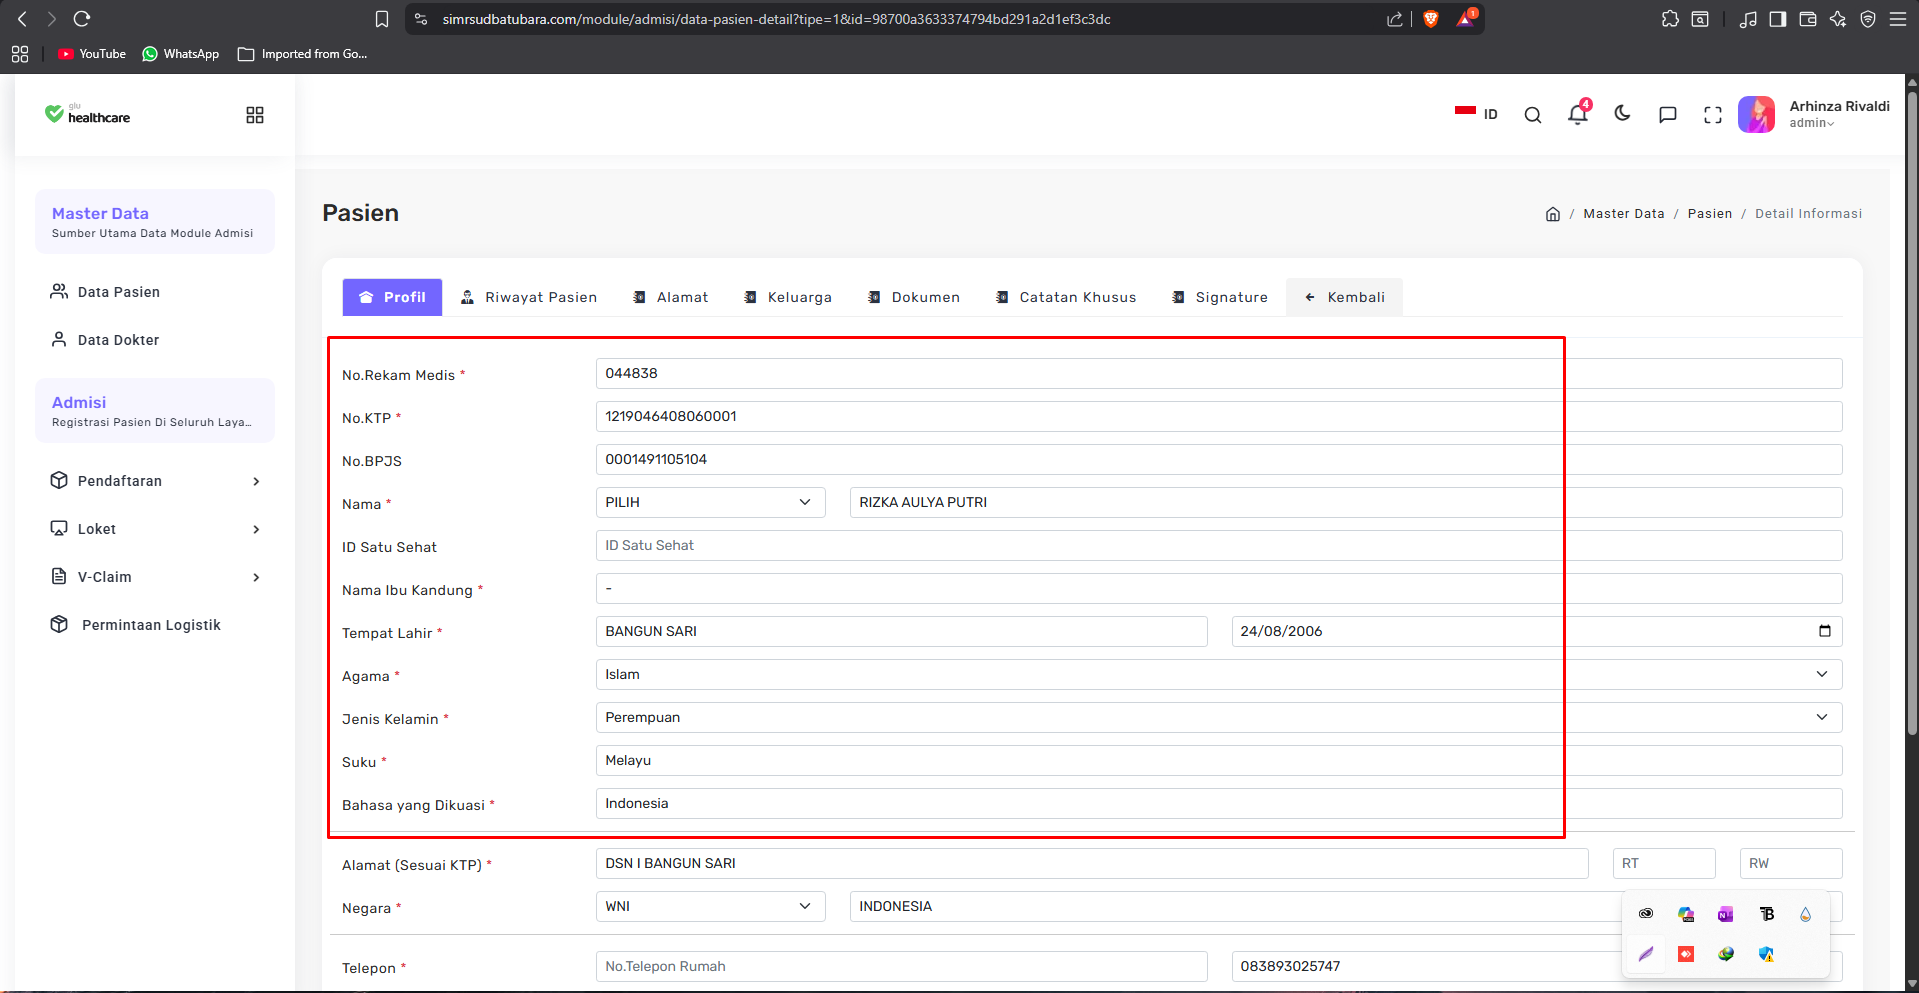The width and height of the screenshot is (1919, 993).
Task: Switch to the Dokumen tab
Action: (914, 297)
